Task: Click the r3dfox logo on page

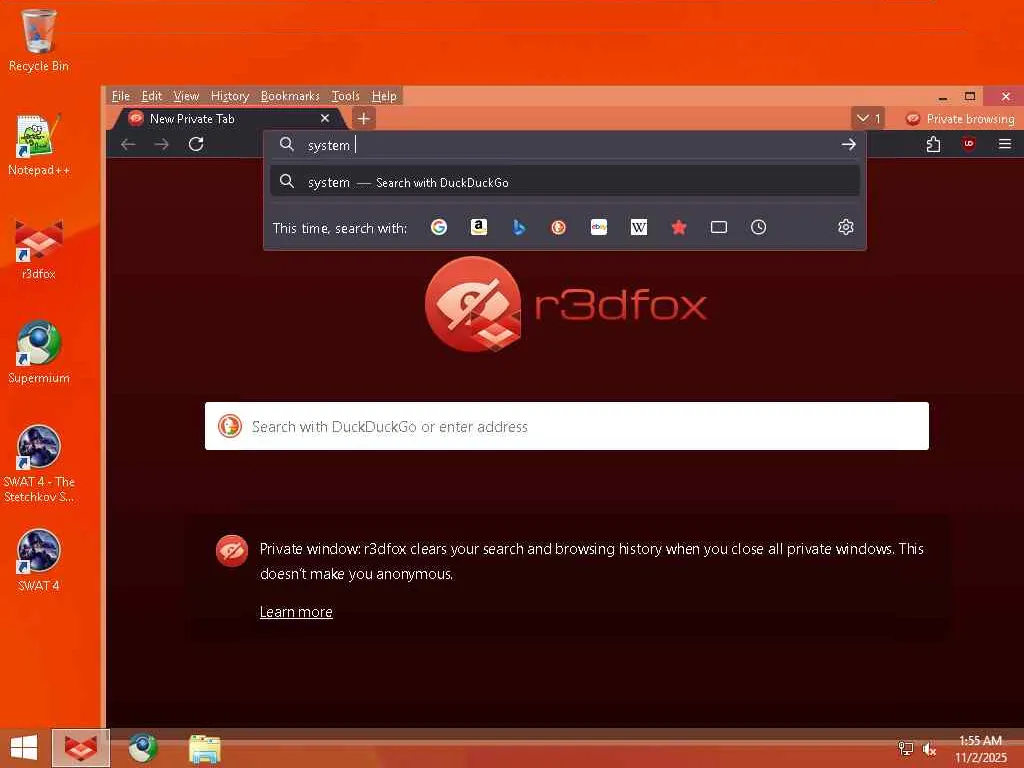Action: tap(566, 304)
